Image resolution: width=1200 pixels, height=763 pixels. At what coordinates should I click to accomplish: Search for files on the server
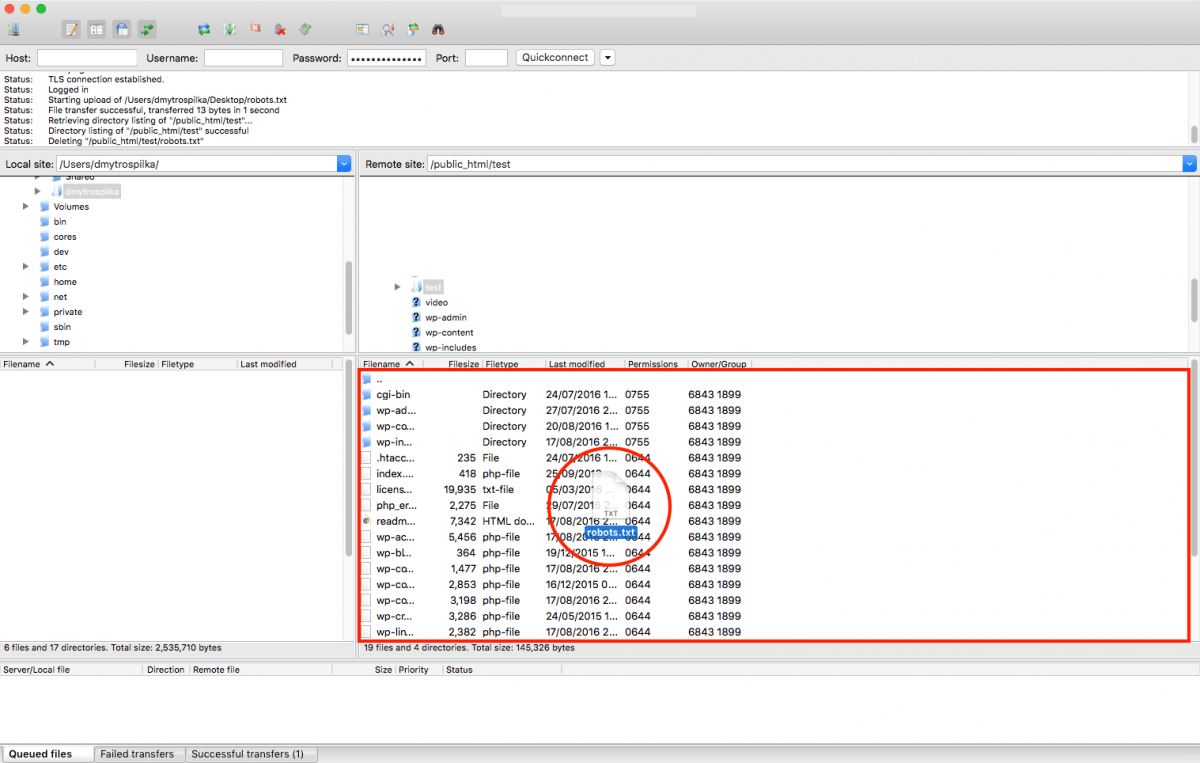(x=437, y=29)
